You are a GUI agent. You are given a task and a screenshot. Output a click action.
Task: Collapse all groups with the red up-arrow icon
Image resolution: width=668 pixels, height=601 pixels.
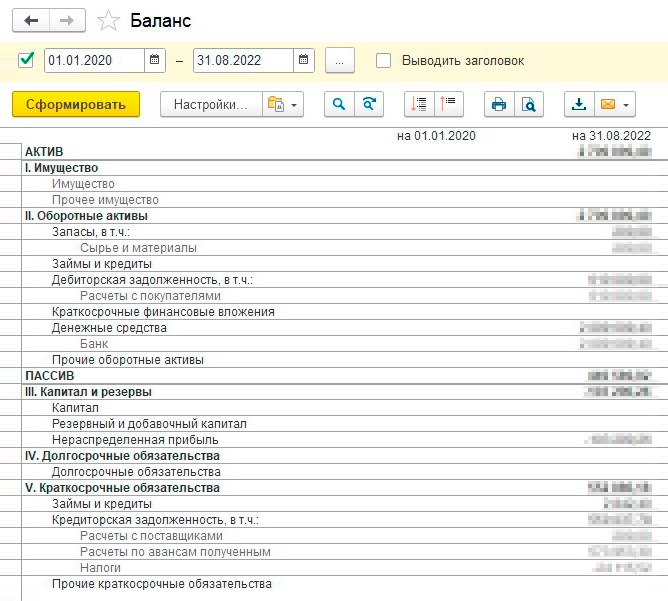click(449, 104)
